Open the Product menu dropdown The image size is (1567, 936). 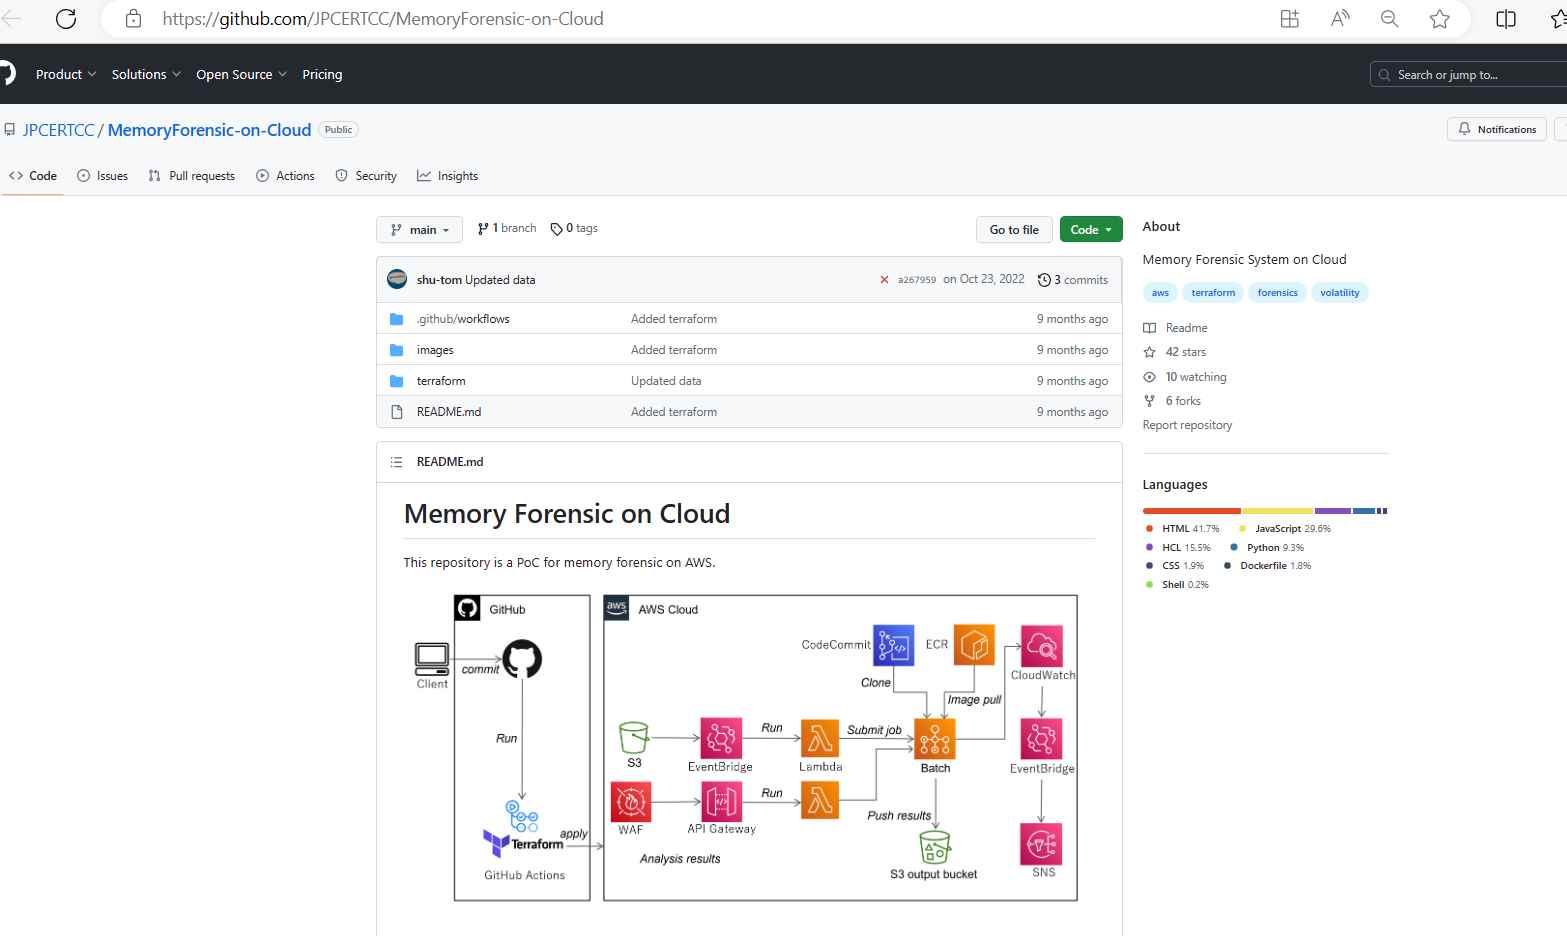pos(65,74)
